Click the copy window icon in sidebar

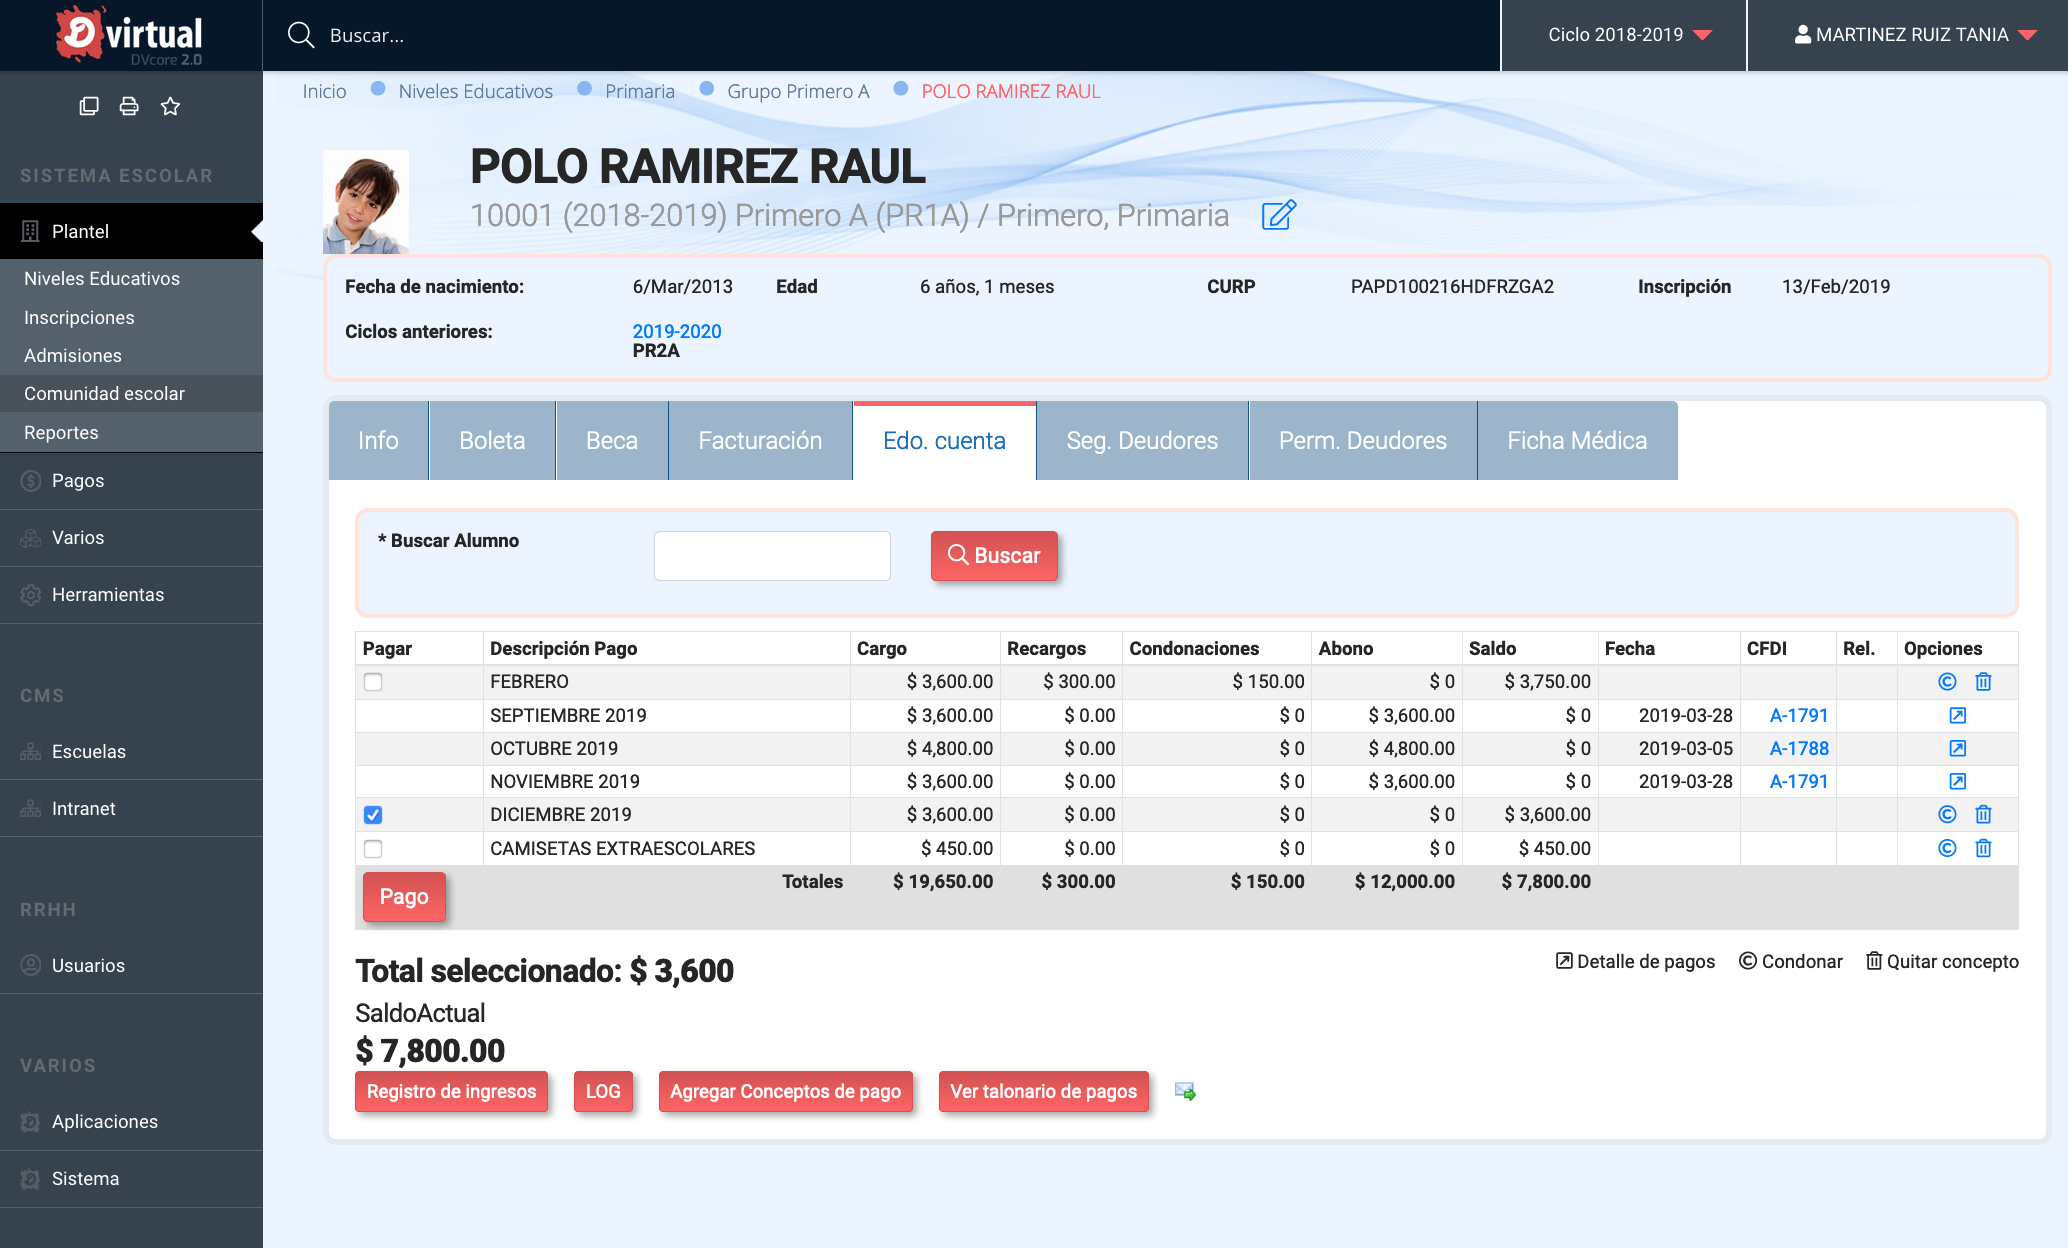pos(89,106)
